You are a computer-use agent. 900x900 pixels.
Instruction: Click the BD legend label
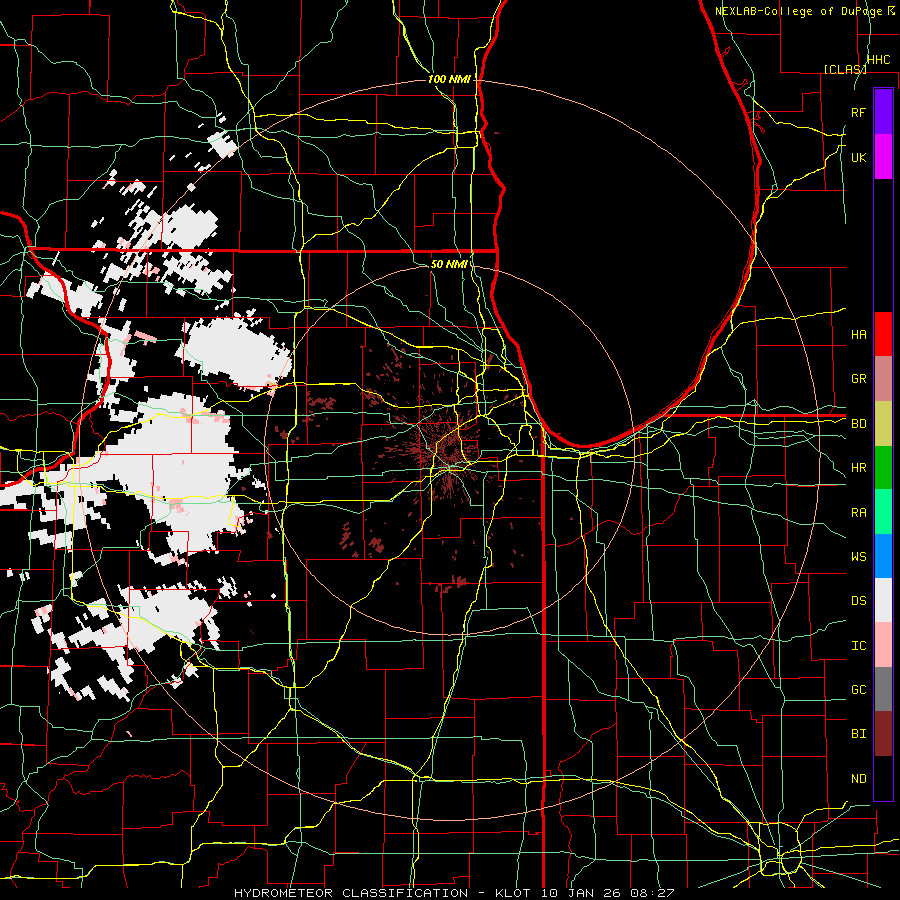[858, 424]
